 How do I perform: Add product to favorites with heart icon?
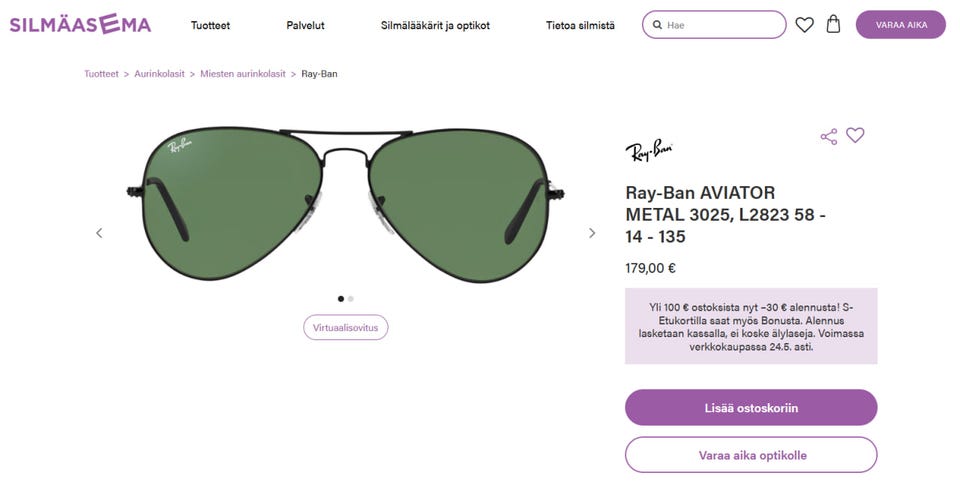pyautogui.click(x=855, y=135)
